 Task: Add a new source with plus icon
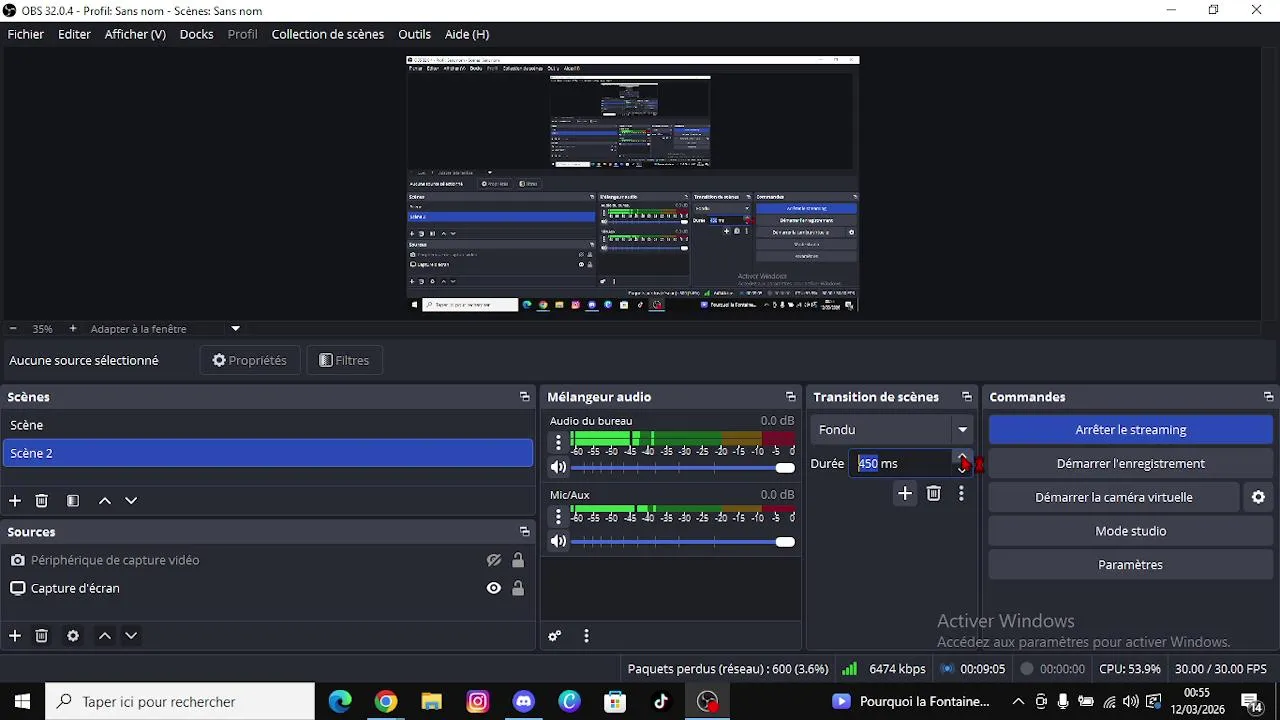point(15,636)
